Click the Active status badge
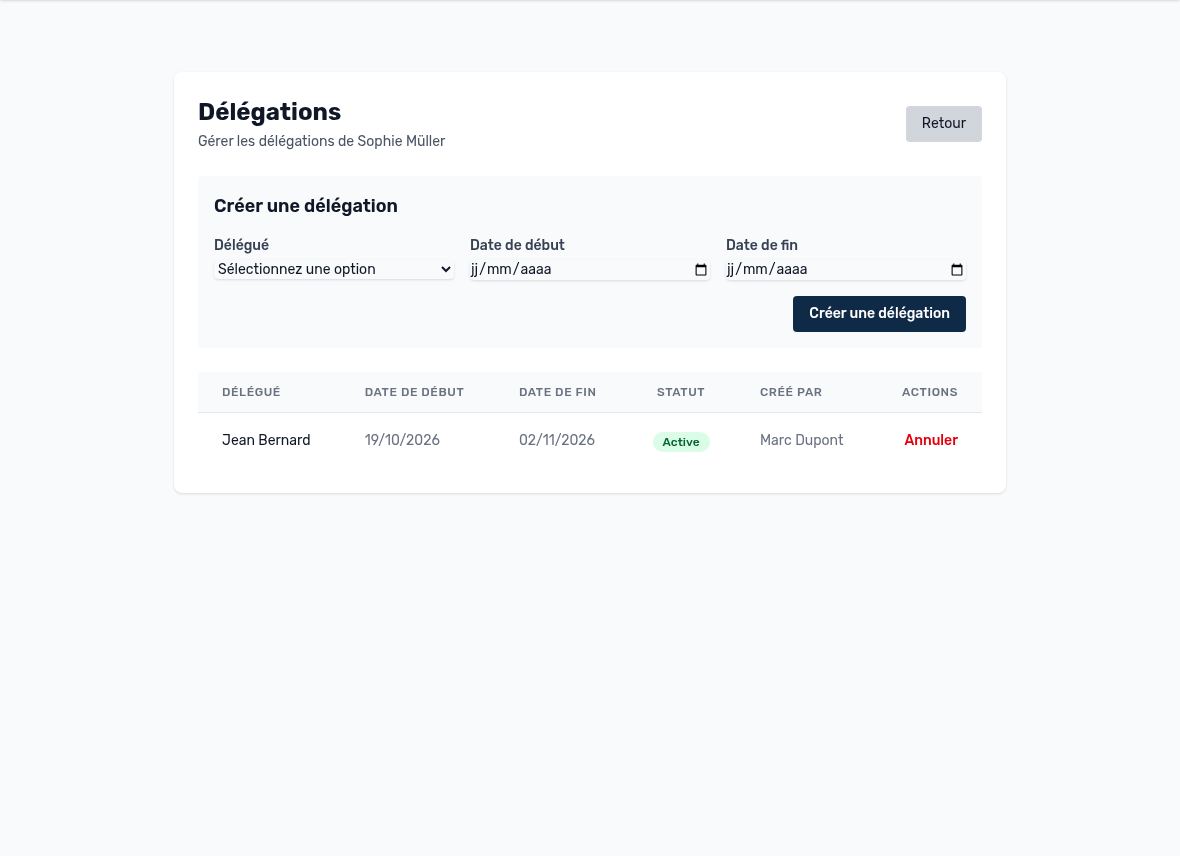This screenshot has height=856, width=1180. pyautogui.click(x=680, y=442)
